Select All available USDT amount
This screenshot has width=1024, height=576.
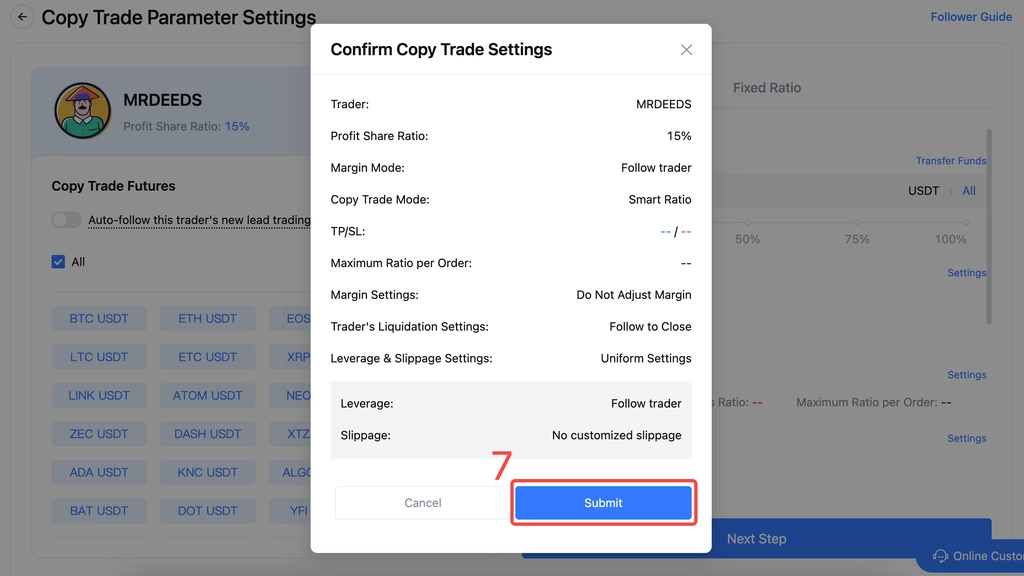[968, 191]
